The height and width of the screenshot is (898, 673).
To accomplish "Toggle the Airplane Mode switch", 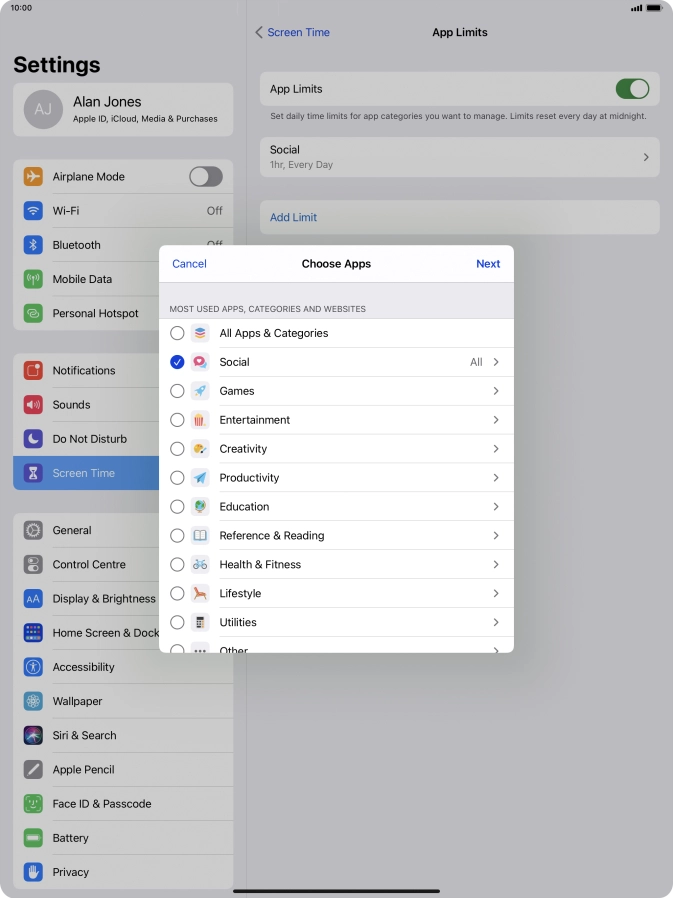I will (x=206, y=177).
